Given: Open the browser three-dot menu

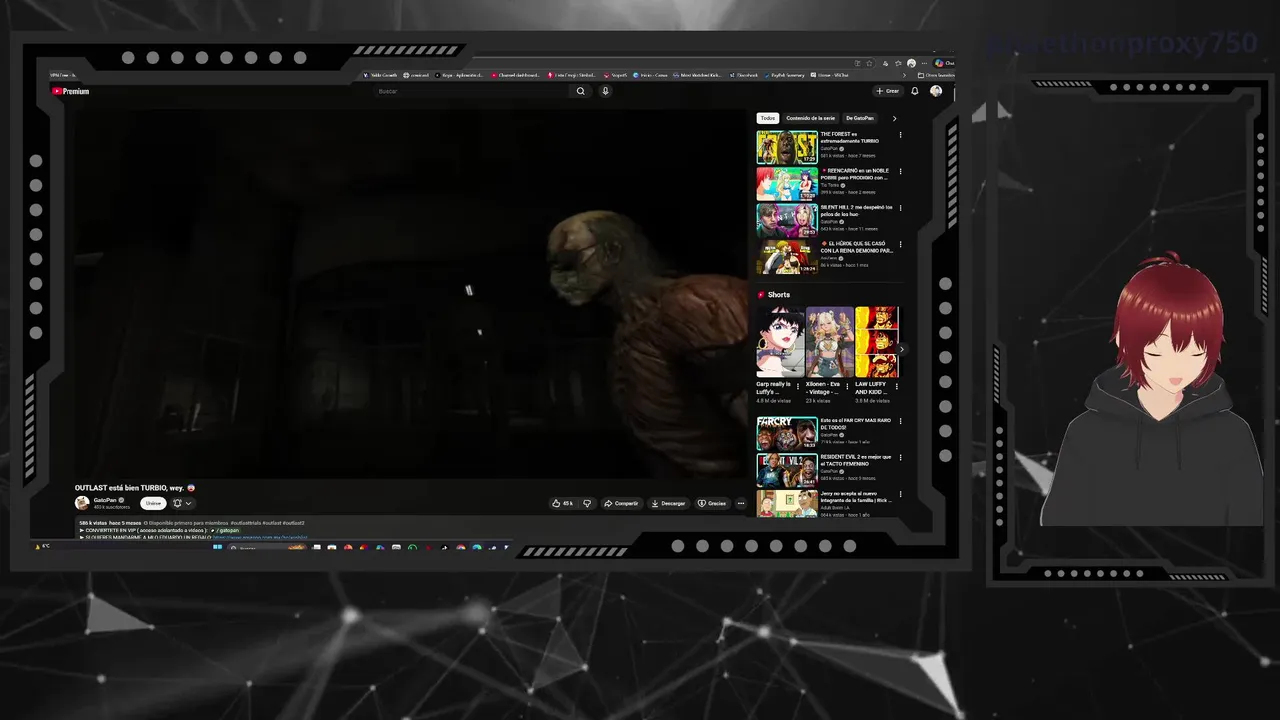Looking at the screenshot, I should point(924,63).
